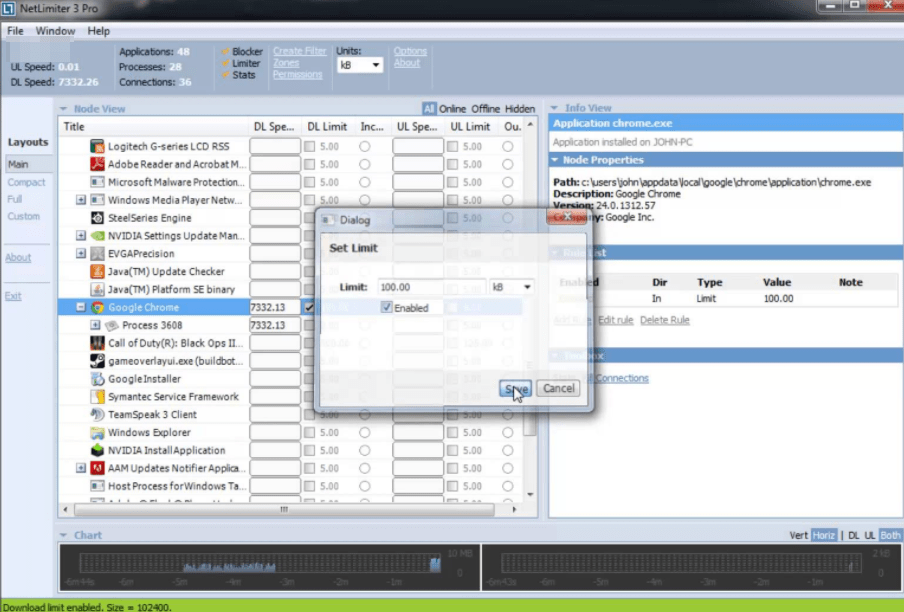Click the EVGAPrecision app icon
904x612 pixels.
coord(97,254)
